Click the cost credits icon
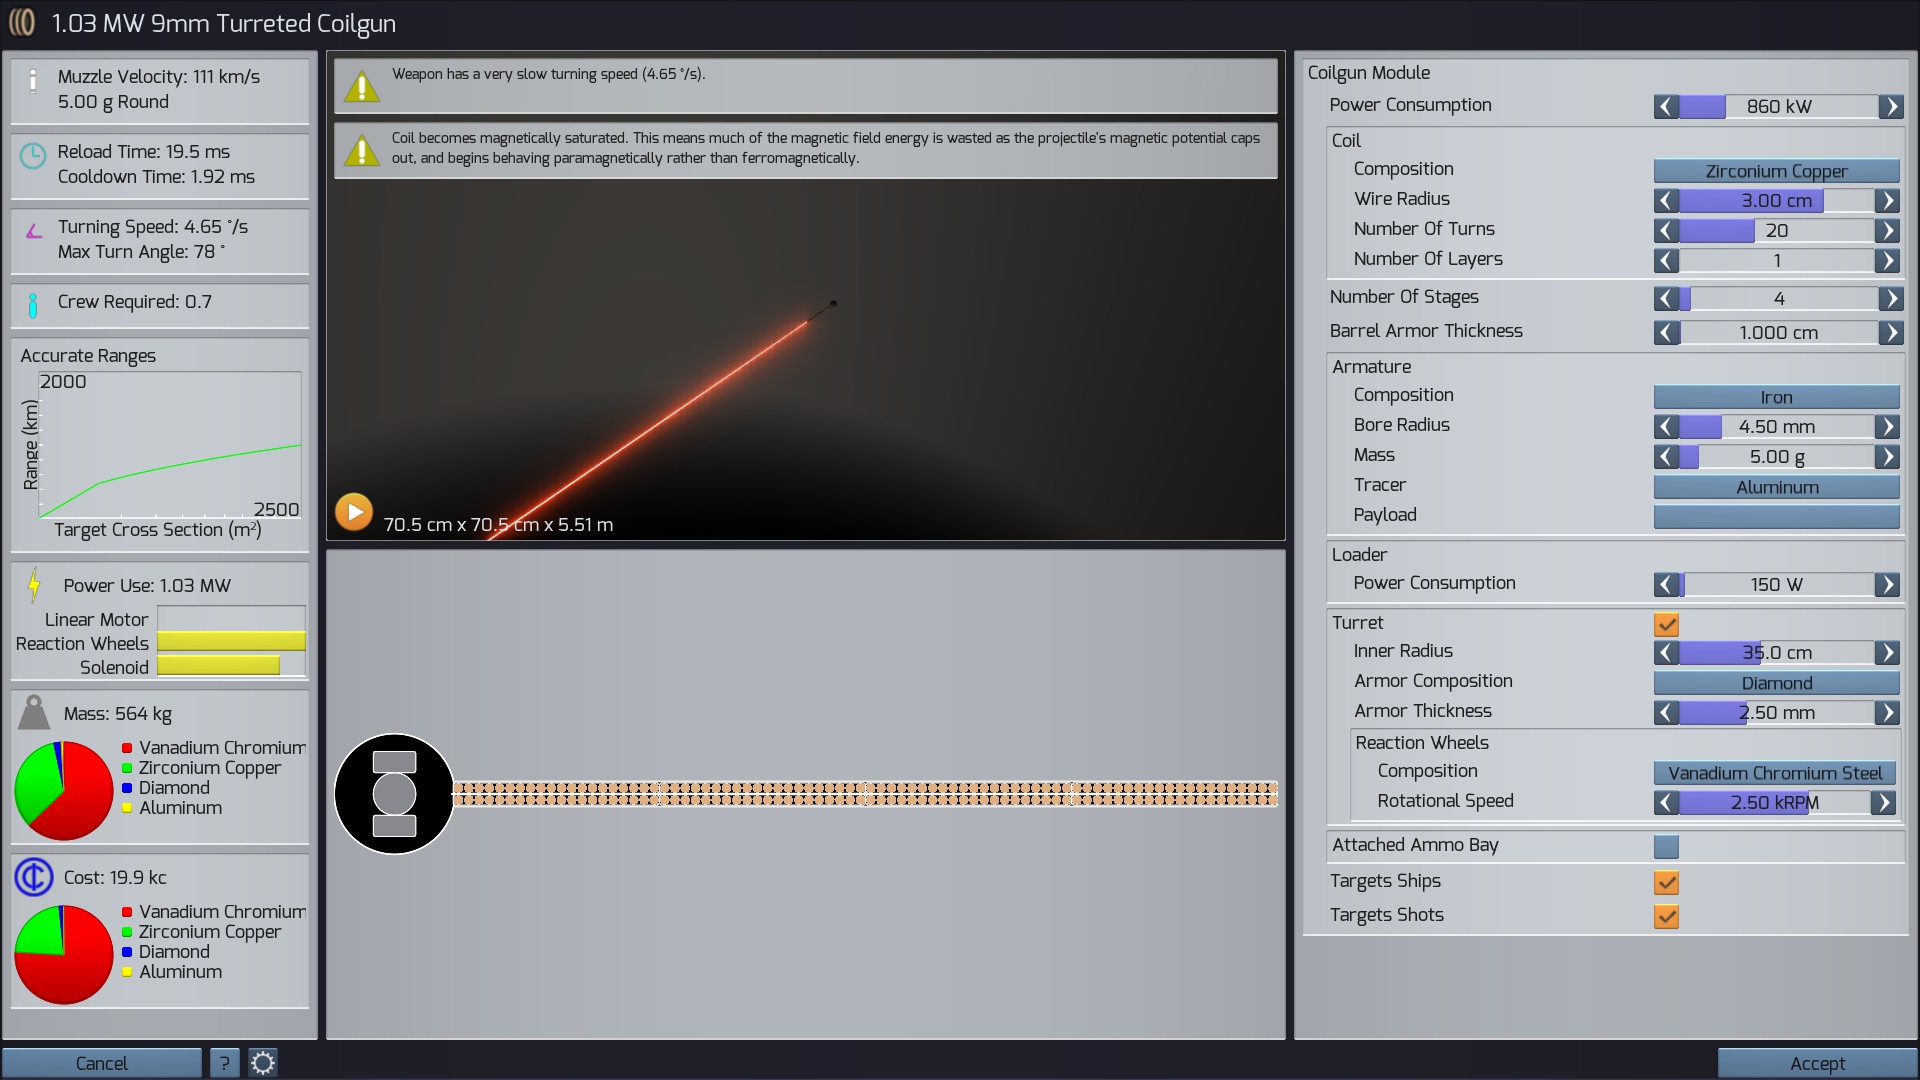 34,877
